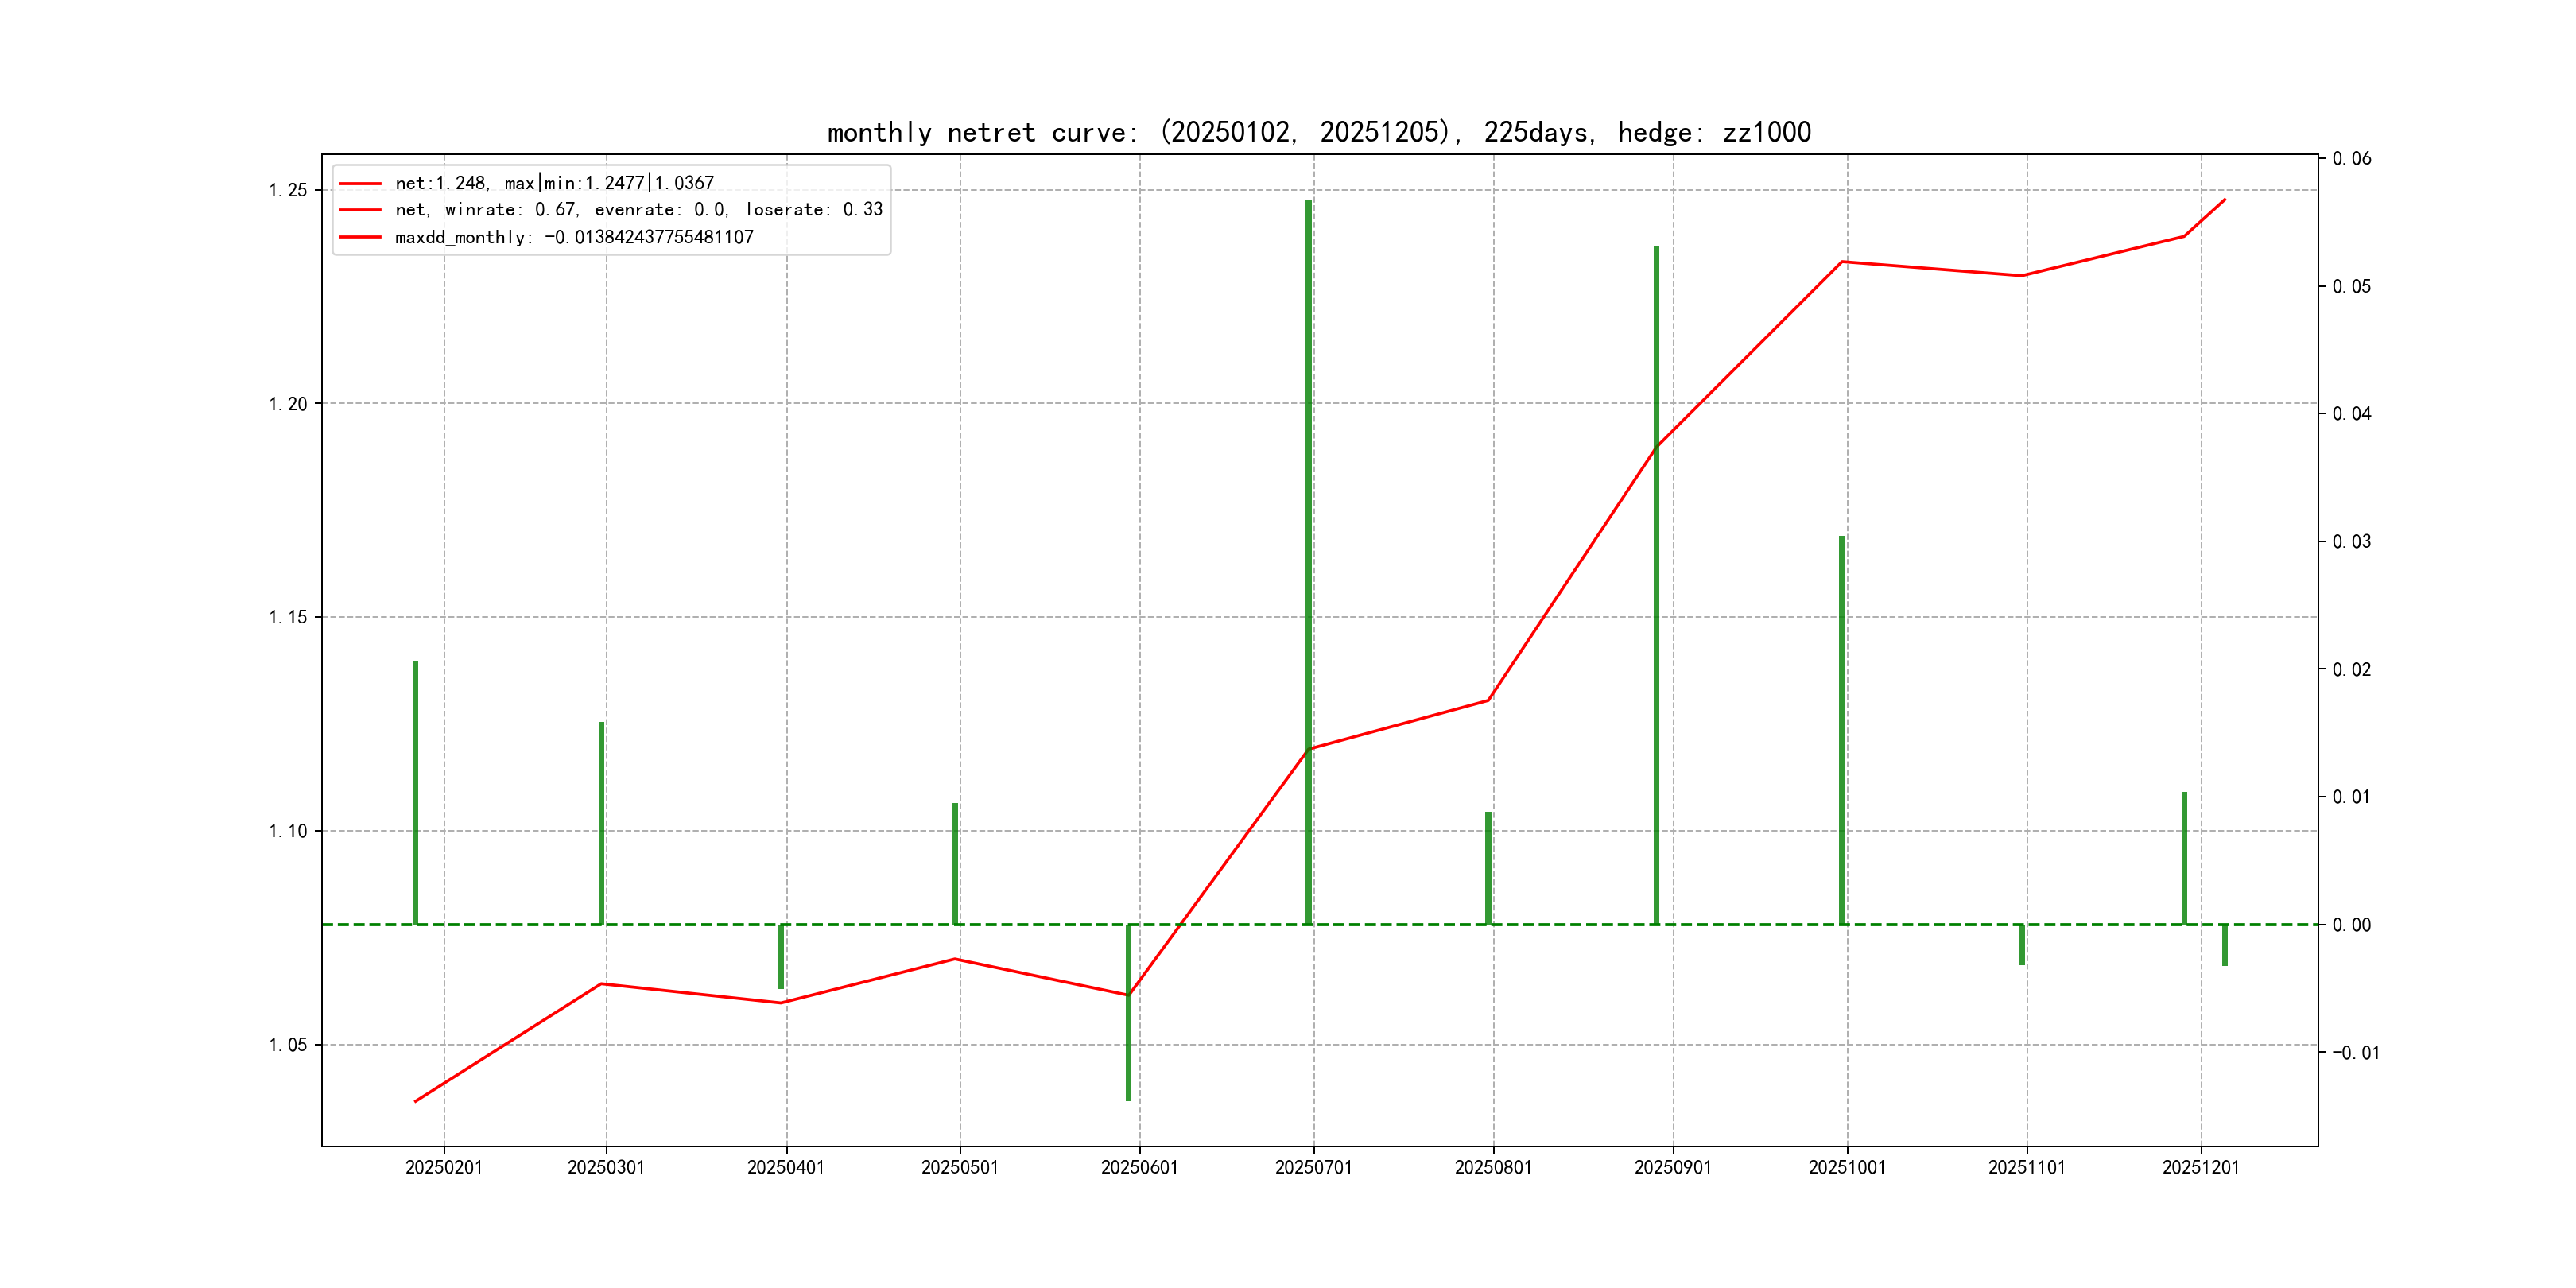Click the right y-axis label 0.00
This screenshot has height=1288, width=2576.
point(2351,925)
